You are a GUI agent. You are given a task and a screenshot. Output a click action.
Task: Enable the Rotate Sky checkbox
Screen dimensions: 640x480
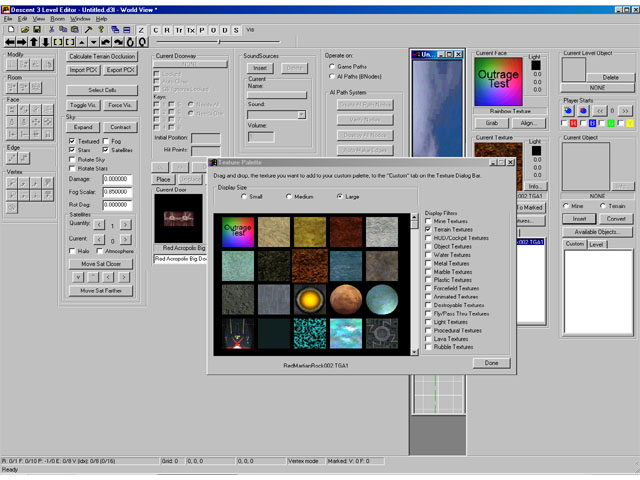(x=72, y=160)
